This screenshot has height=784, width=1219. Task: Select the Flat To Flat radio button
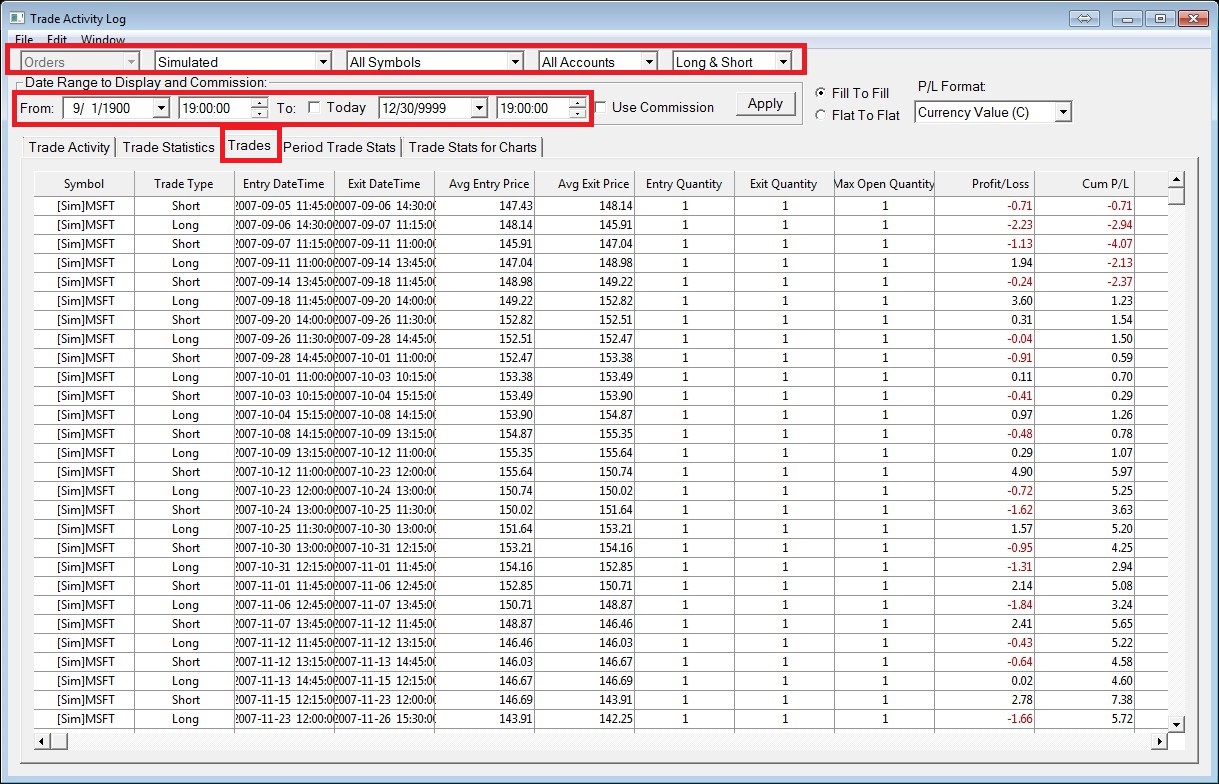[x=821, y=115]
